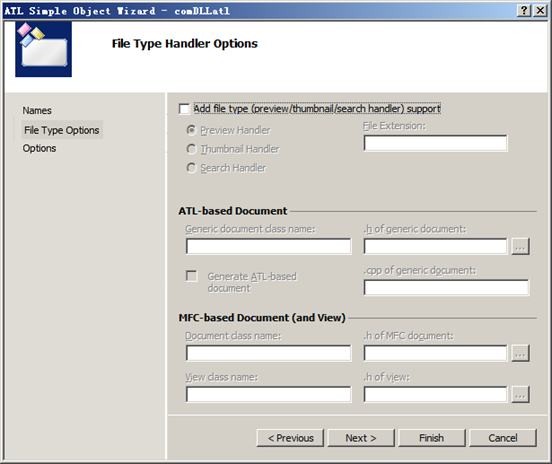Click the .h of view field

(435, 394)
